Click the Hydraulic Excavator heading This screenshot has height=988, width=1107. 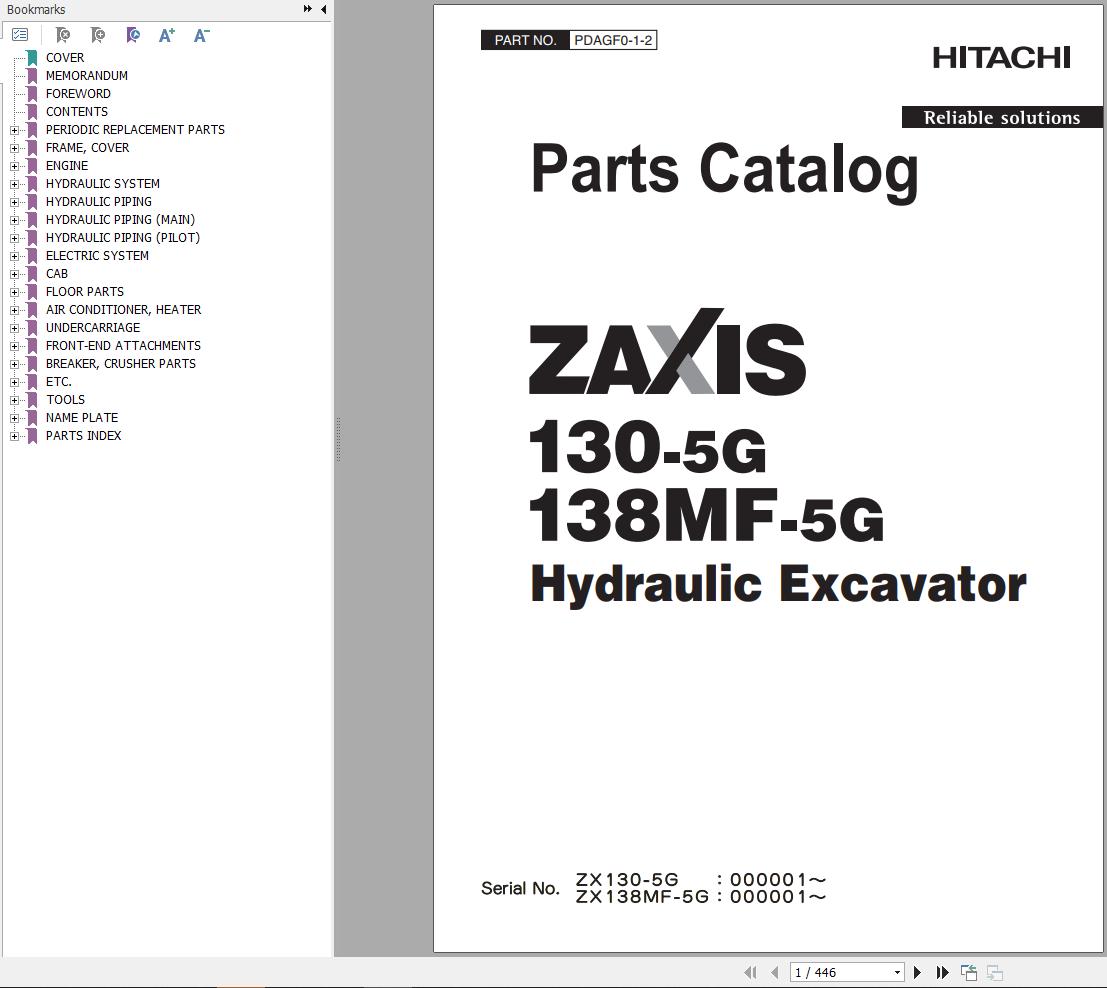pyautogui.click(x=778, y=585)
